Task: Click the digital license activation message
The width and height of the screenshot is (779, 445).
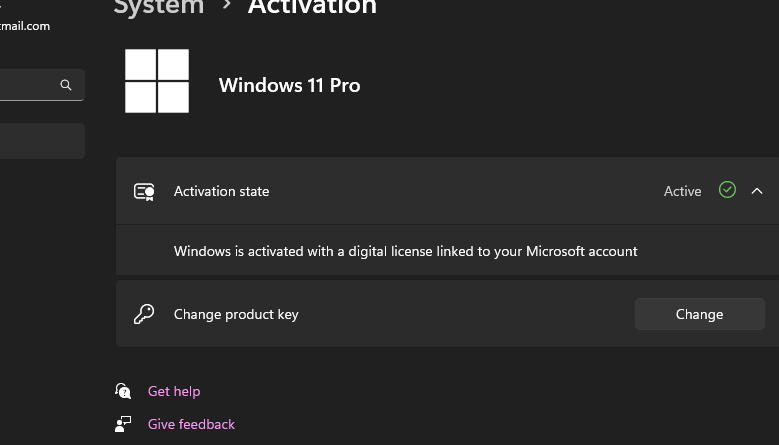Action: click(x=405, y=251)
